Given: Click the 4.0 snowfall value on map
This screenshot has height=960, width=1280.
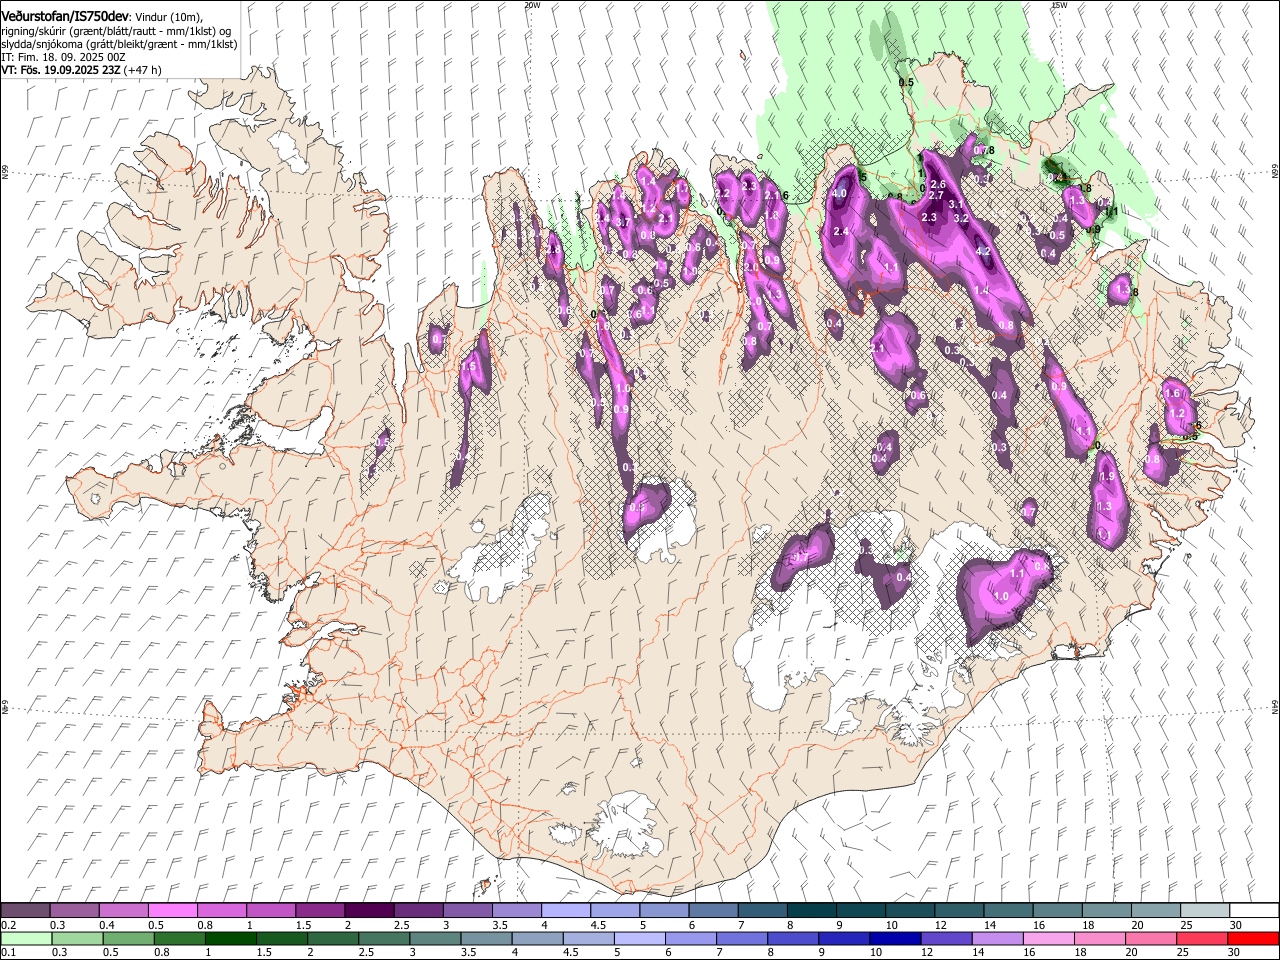Looking at the screenshot, I should (x=839, y=194).
